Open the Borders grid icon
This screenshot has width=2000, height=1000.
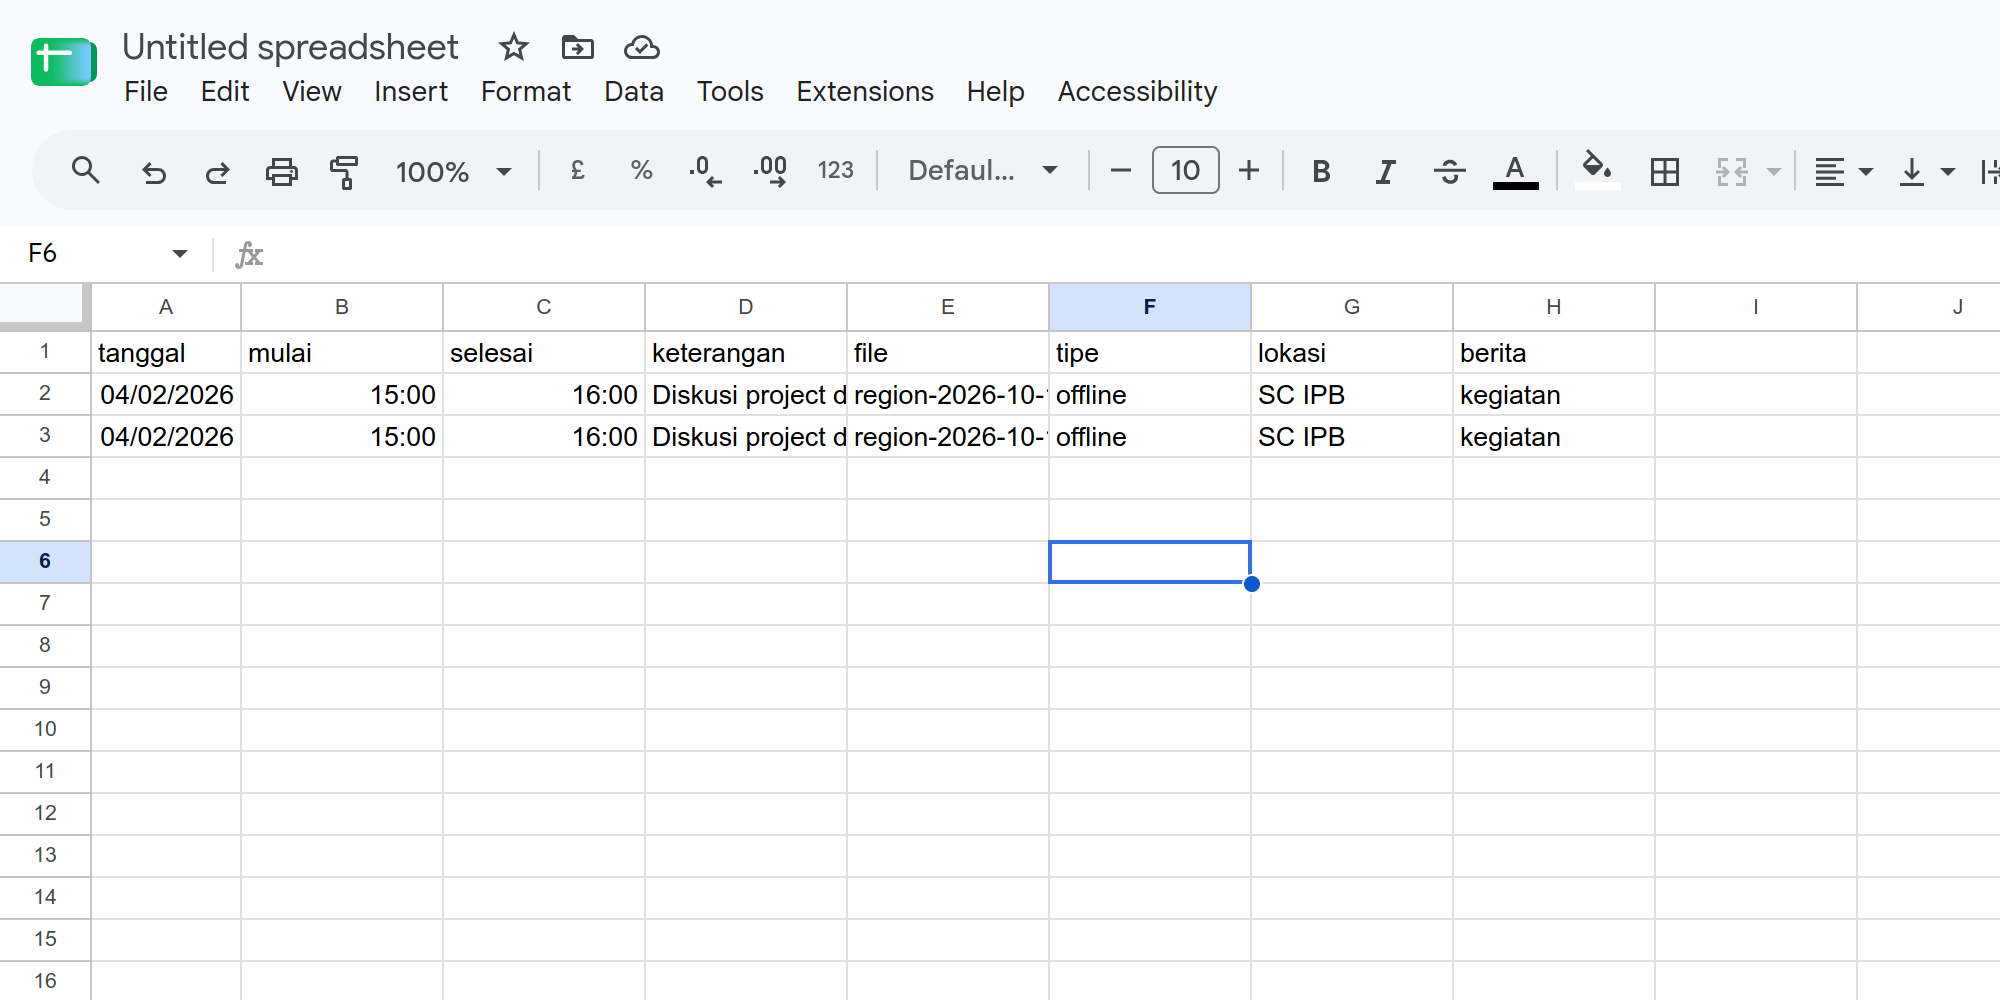pyautogui.click(x=1665, y=172)
